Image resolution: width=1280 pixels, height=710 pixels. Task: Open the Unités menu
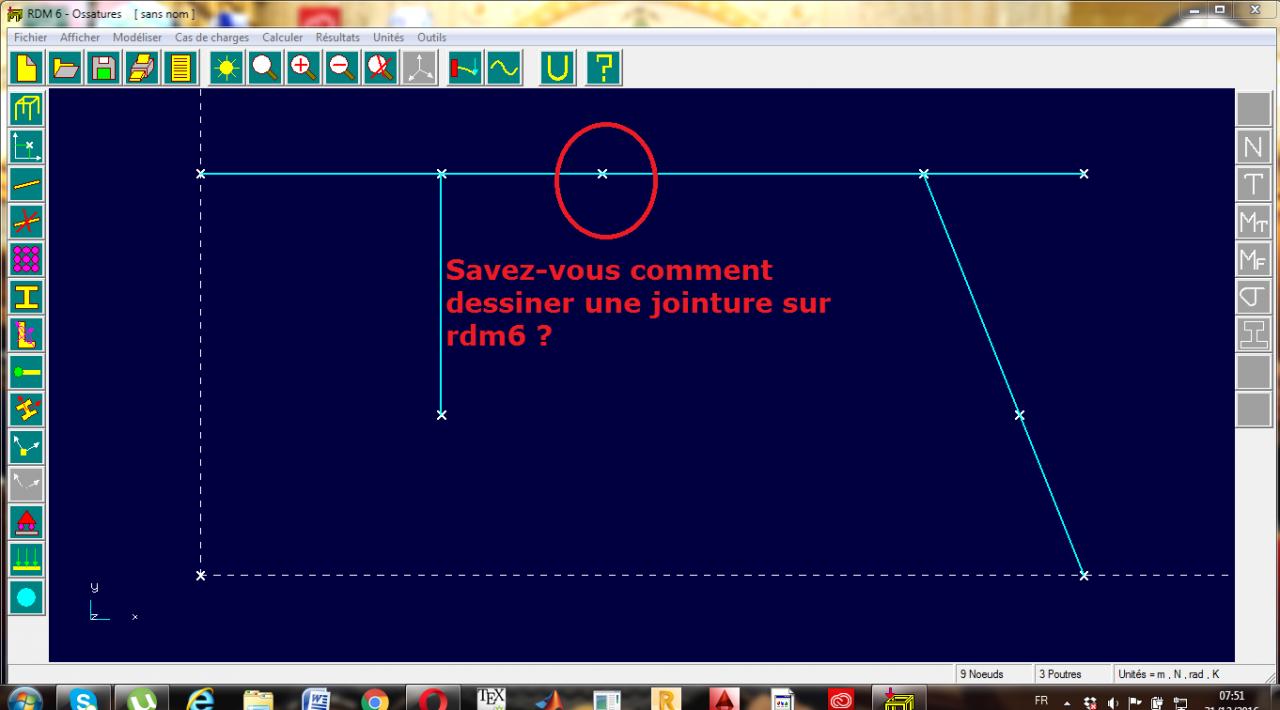(x=389, y=37)
